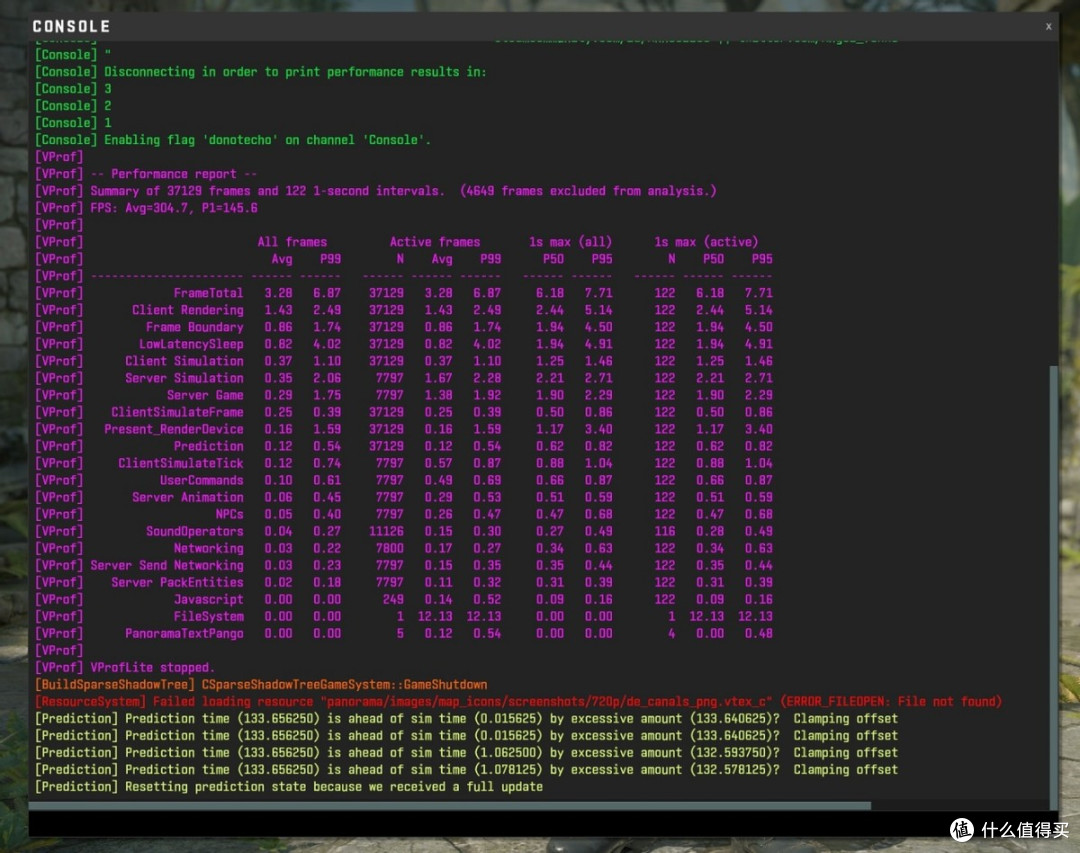Viewport: 1080px width, 853px height.
Task: Click FrameTotal All frames Avg value 3.28
Action: tap(278, 293)
